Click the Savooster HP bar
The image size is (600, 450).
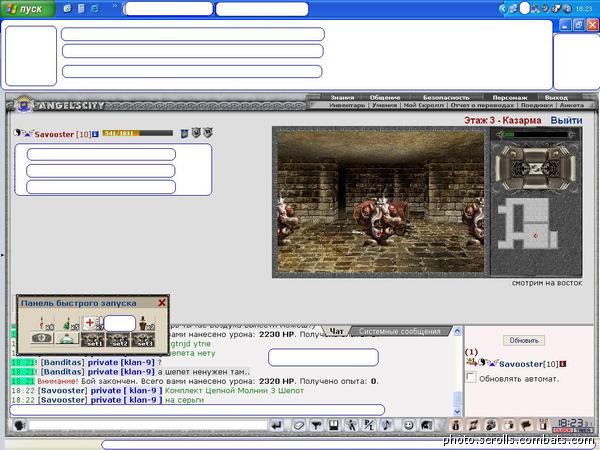[x=137, y=133]
